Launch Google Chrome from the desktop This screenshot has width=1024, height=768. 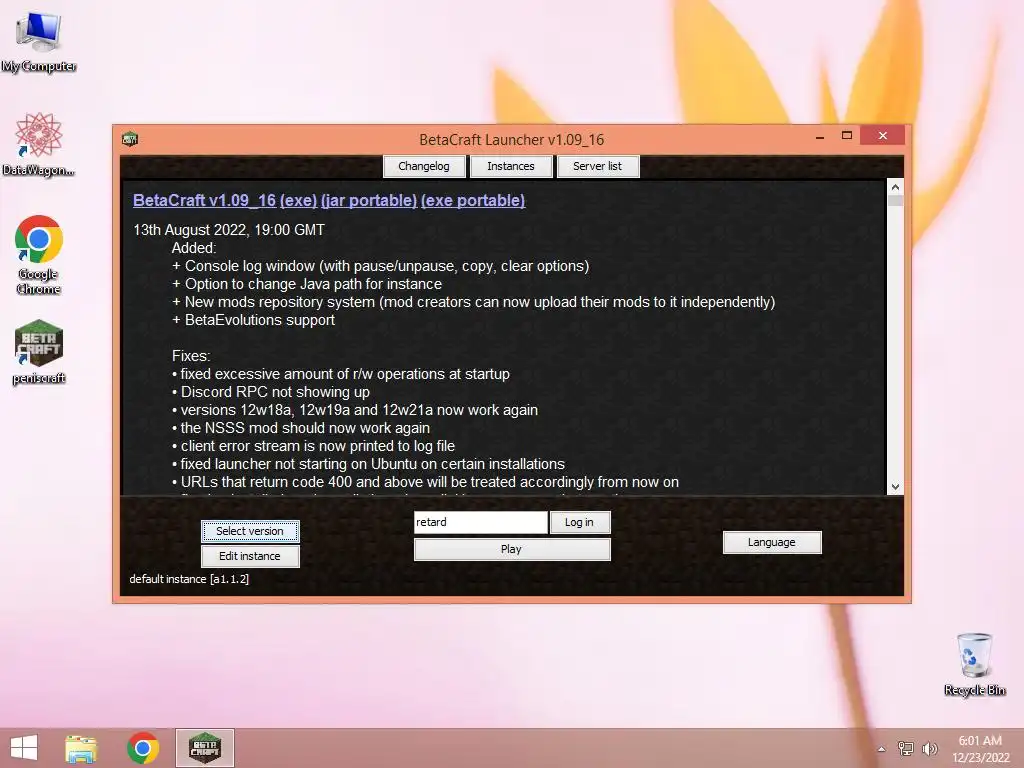point(39,255)
